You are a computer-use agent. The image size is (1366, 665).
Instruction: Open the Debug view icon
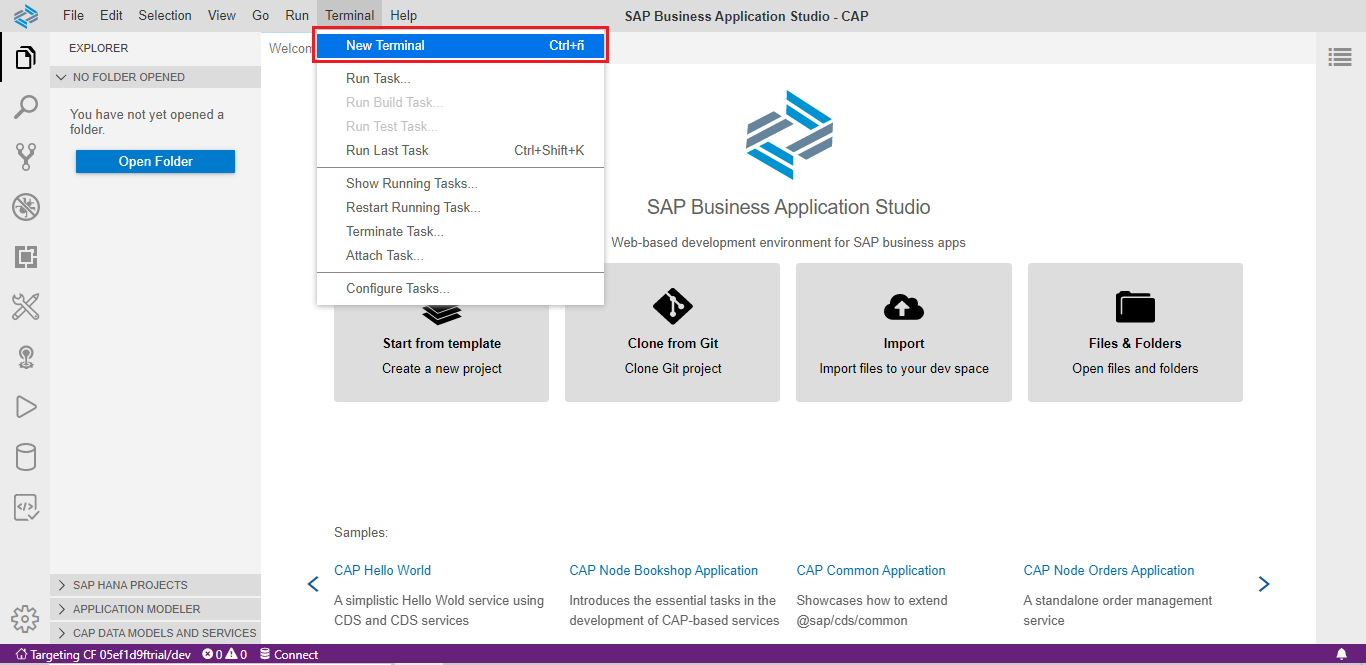pyautogui.click(x=25, y=207)
